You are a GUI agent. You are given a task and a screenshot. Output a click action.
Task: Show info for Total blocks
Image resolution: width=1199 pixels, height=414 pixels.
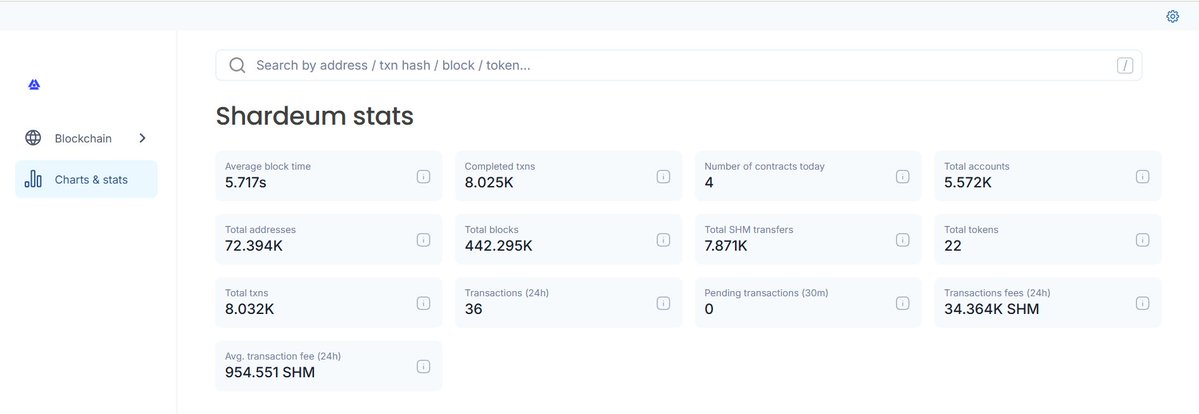[663, 240]
